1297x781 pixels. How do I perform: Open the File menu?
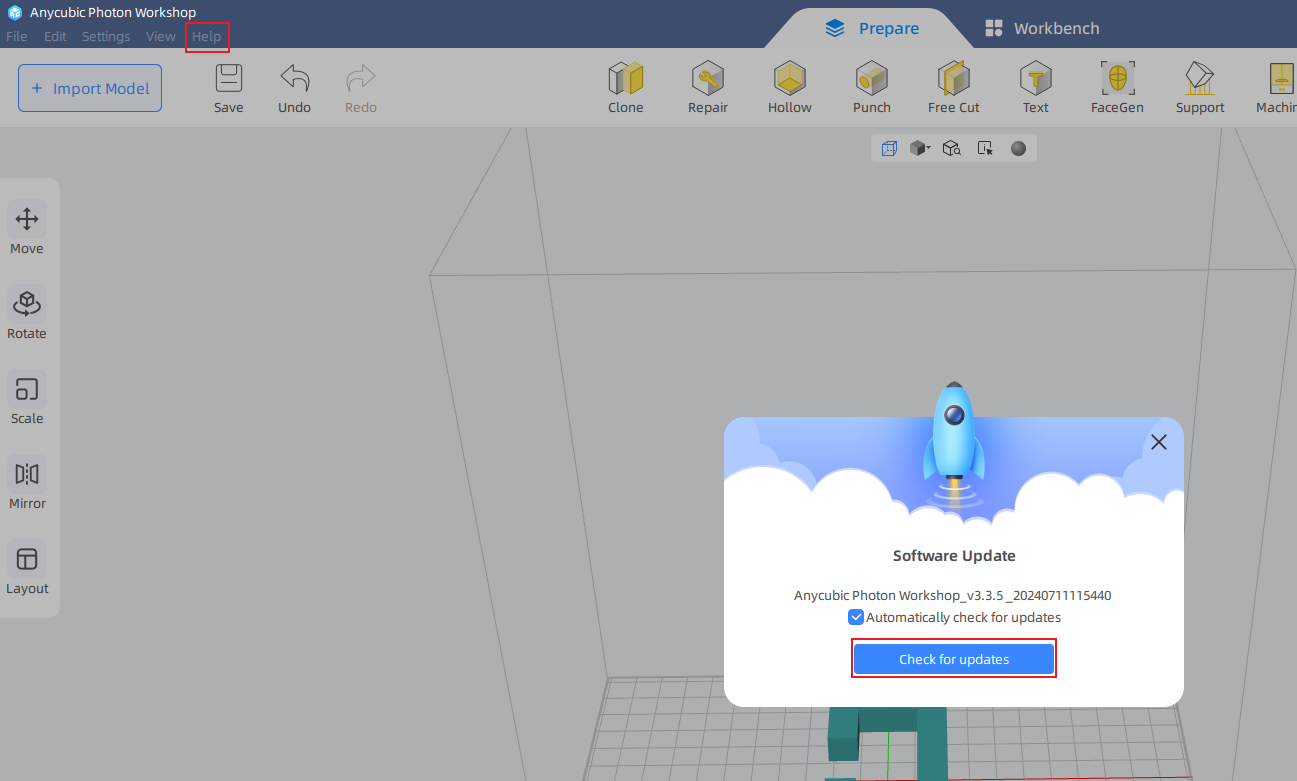tap(17, 36)
